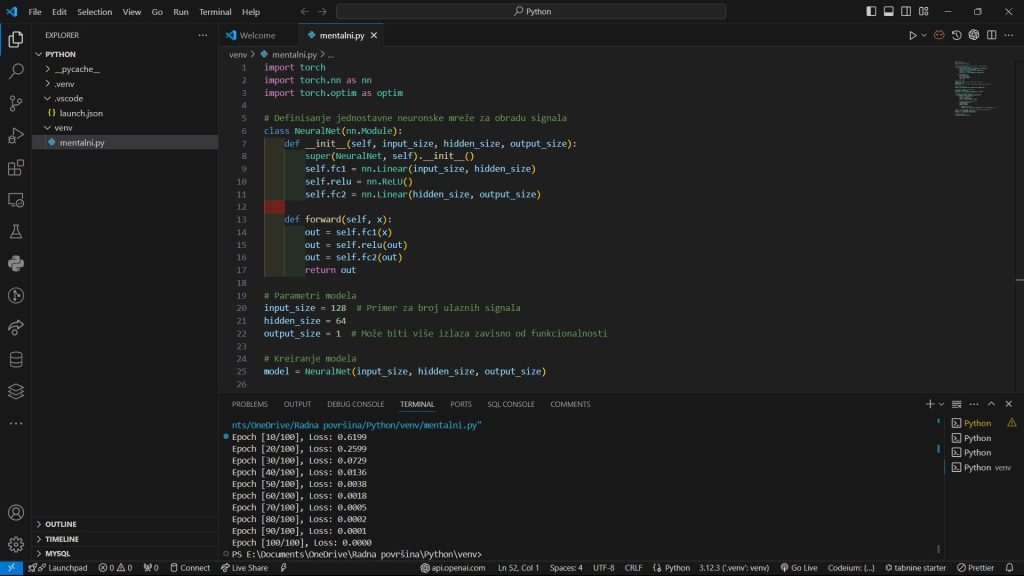
Task: Open the new terminal launch profile dropdown
Action: pyautogui.click(x=941, y=404)
